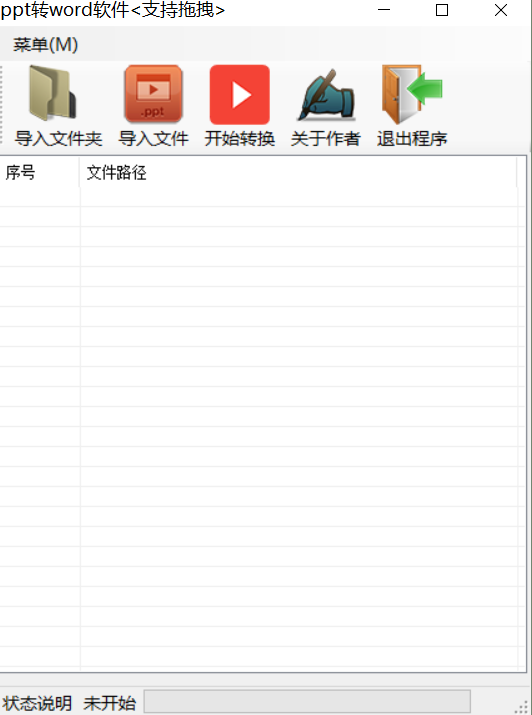This screenshot has height=715, width=532.
Task: Open the 菜单(M) menu
Action: click(46, 44)
